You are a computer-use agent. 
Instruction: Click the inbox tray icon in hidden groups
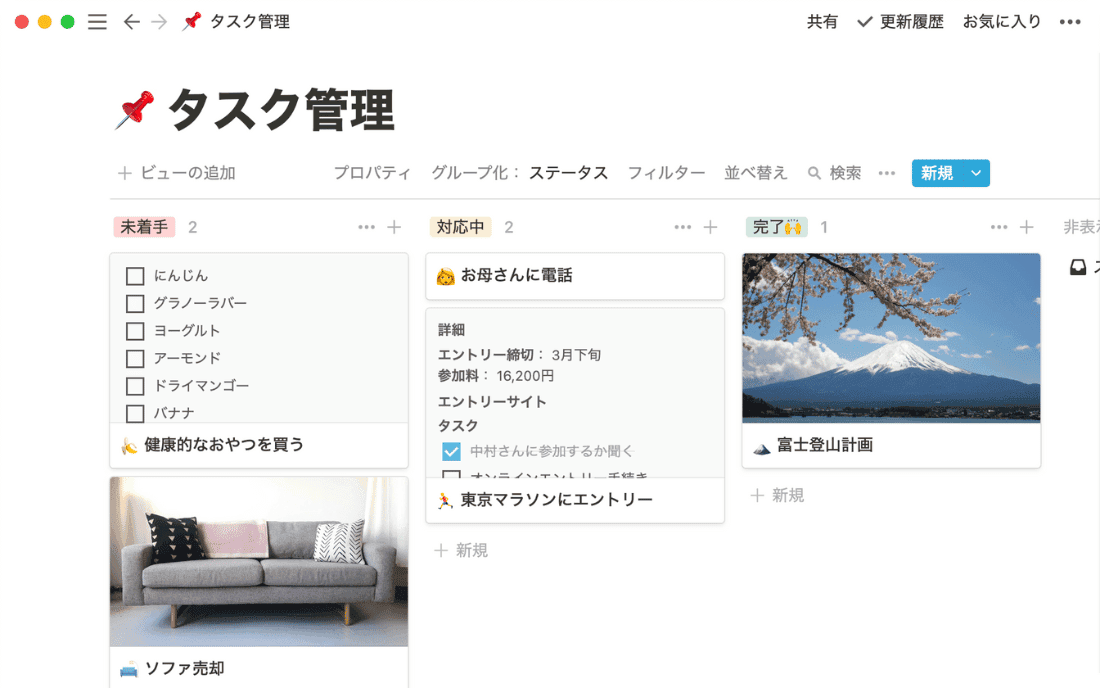pyautogui.click(x=1078, y=267)
